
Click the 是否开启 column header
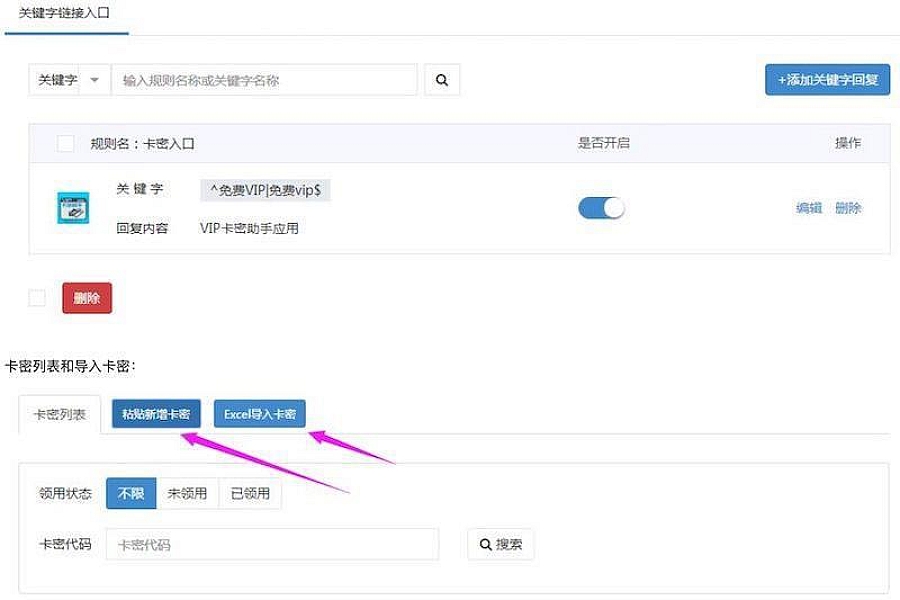603,143
